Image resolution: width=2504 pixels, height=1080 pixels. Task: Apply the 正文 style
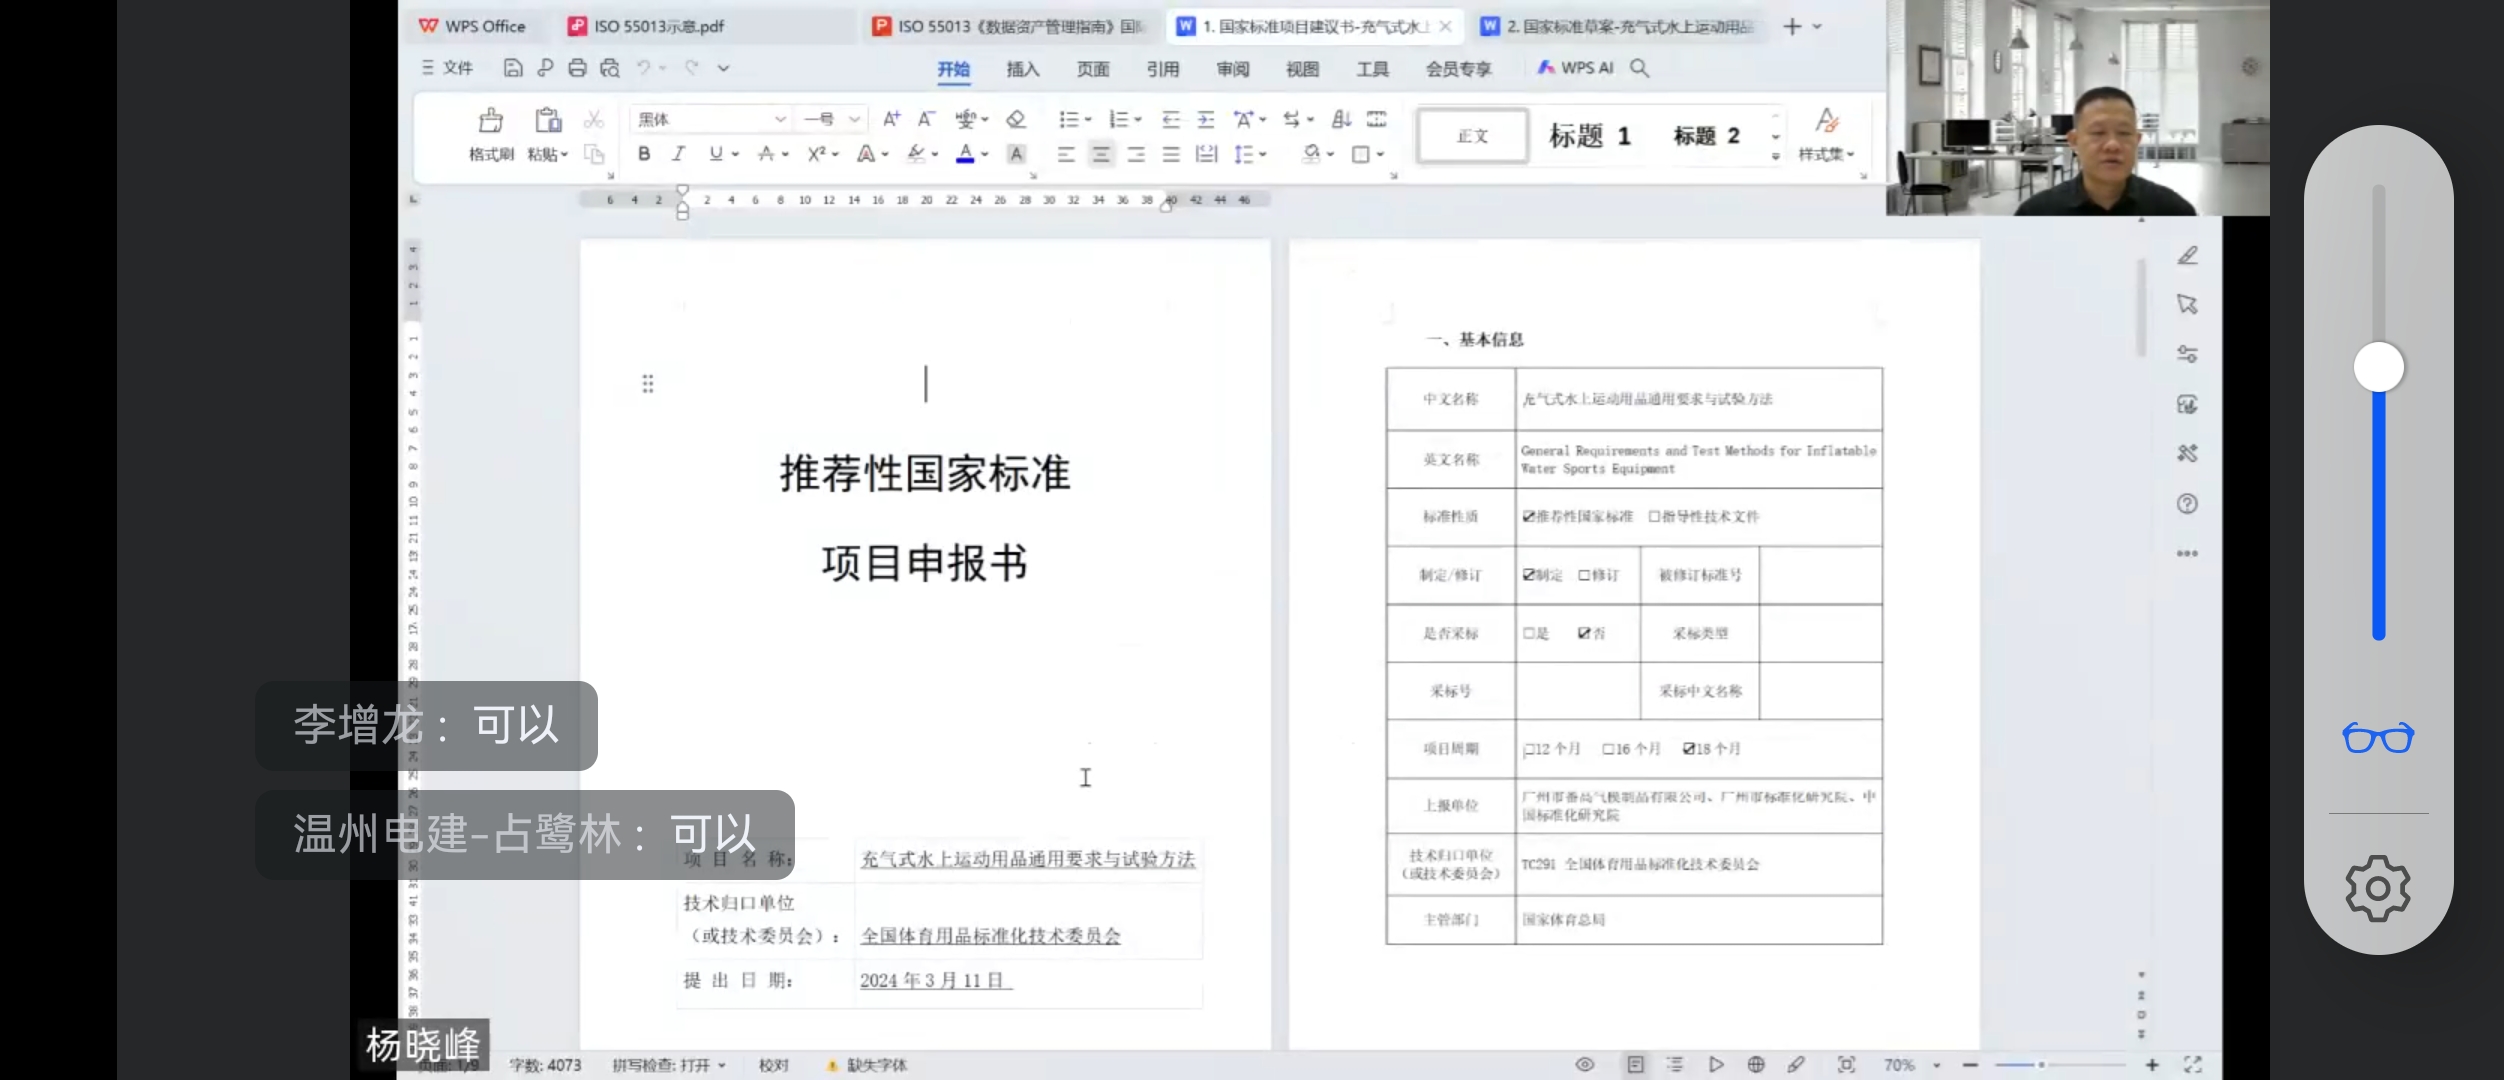click(x=1472, y=135)
